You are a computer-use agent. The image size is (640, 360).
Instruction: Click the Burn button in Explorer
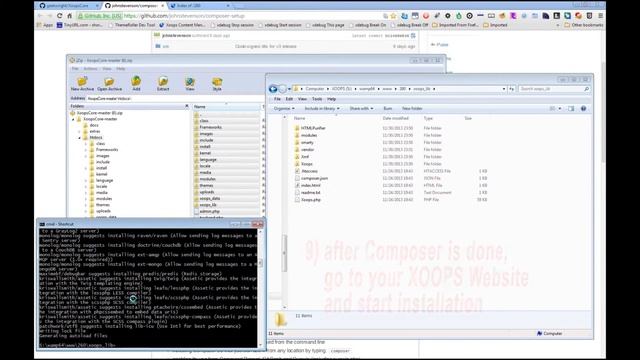[388, 109]
